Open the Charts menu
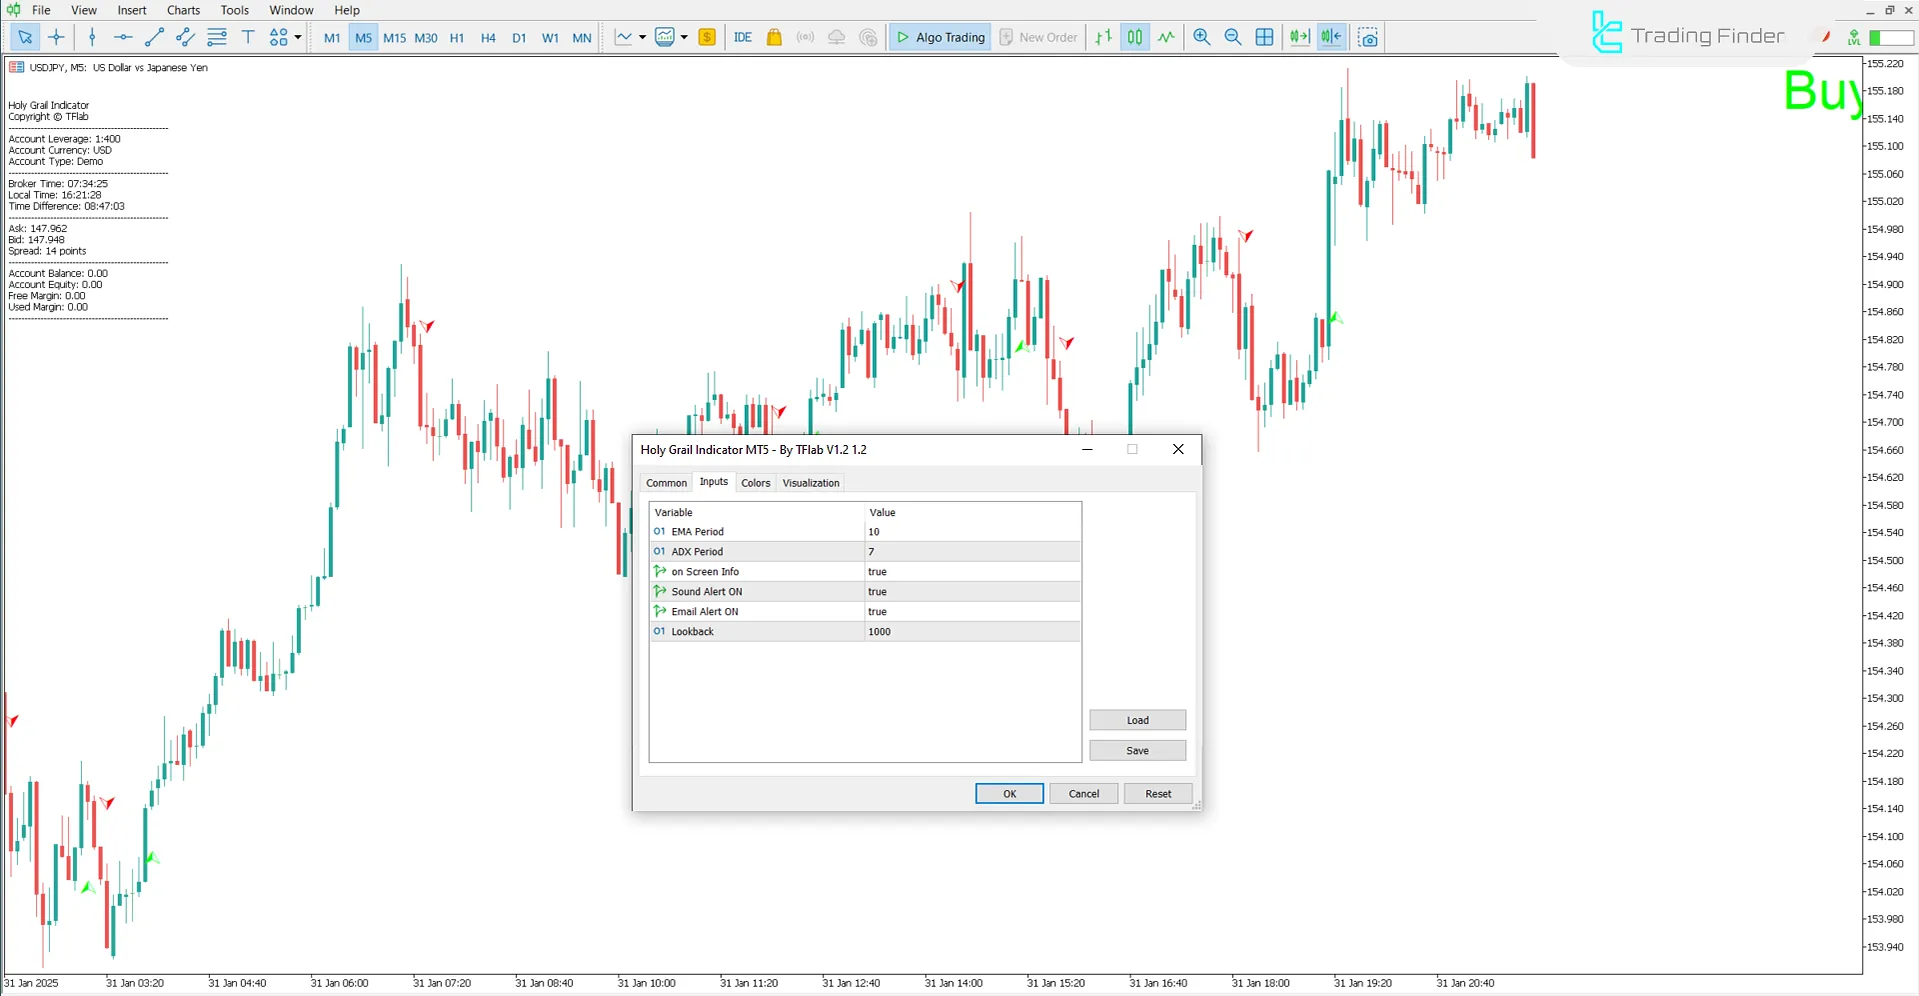Viewport: 1919px width, 996px height. click(182, 10)
